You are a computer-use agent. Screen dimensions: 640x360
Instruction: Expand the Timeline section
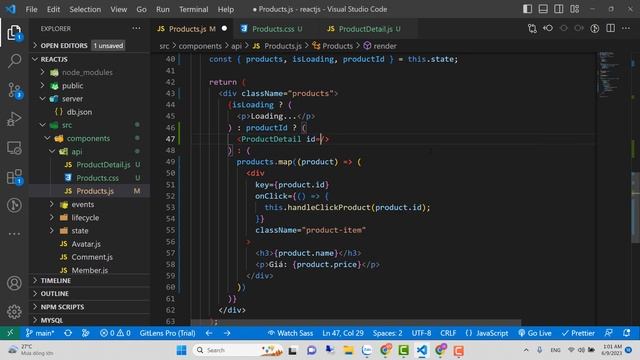(x=89, y=280)
